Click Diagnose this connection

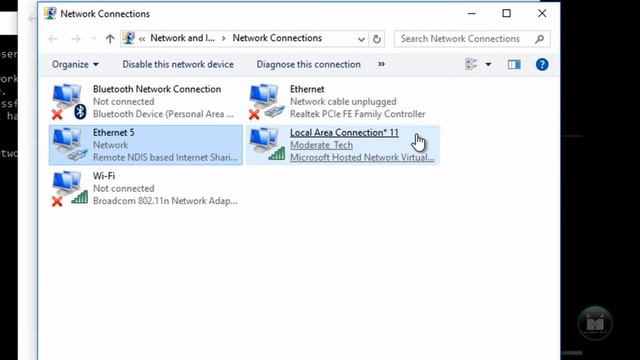pos(309,64)
